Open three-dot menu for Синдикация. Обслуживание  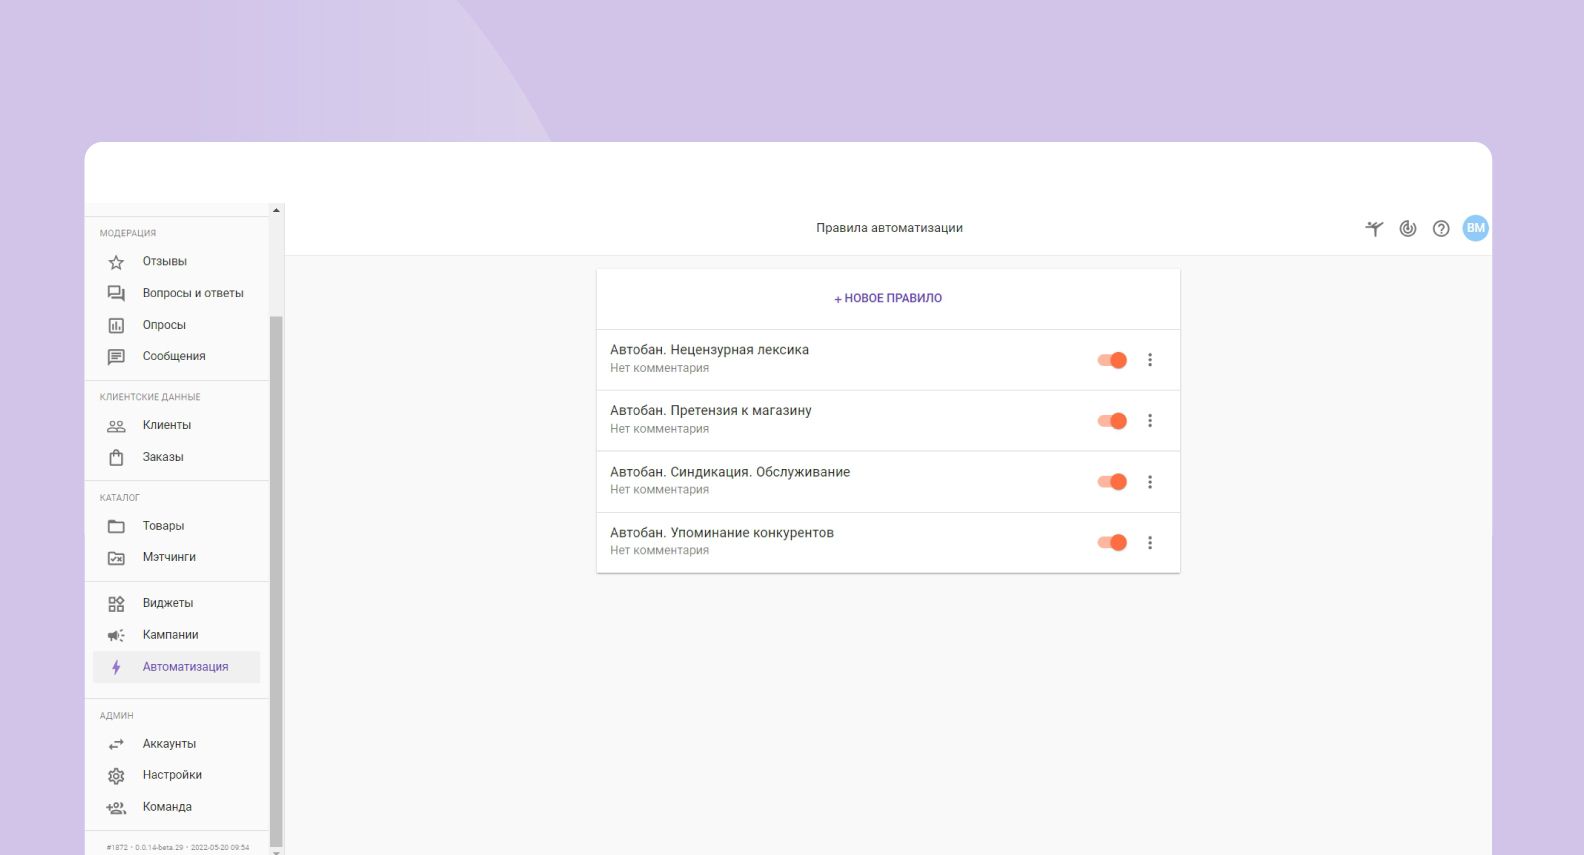[1150, 482]
